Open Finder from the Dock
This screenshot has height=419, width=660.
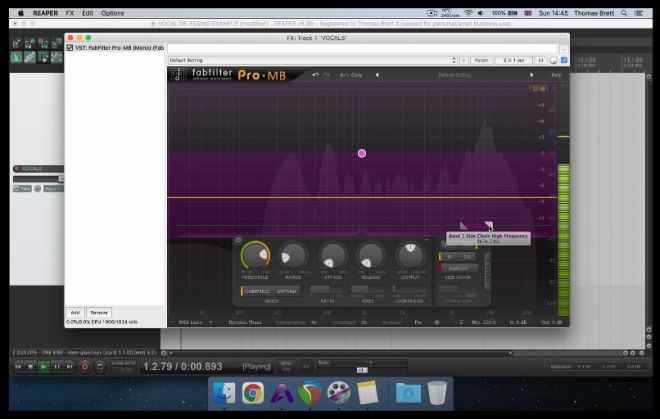coord(224,393)
